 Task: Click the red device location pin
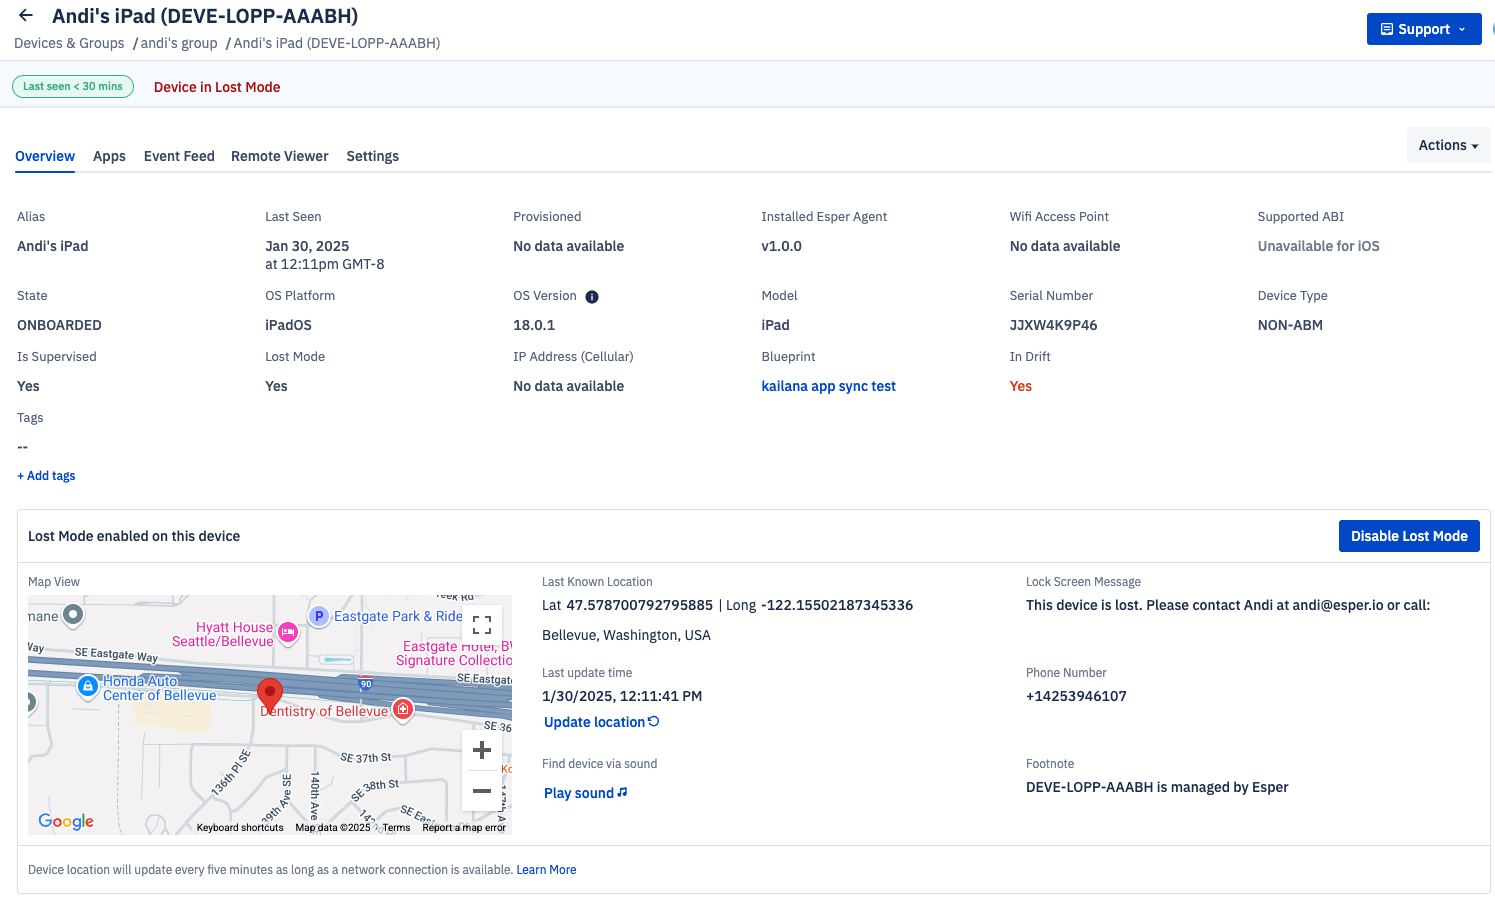[x=270, y=694]
